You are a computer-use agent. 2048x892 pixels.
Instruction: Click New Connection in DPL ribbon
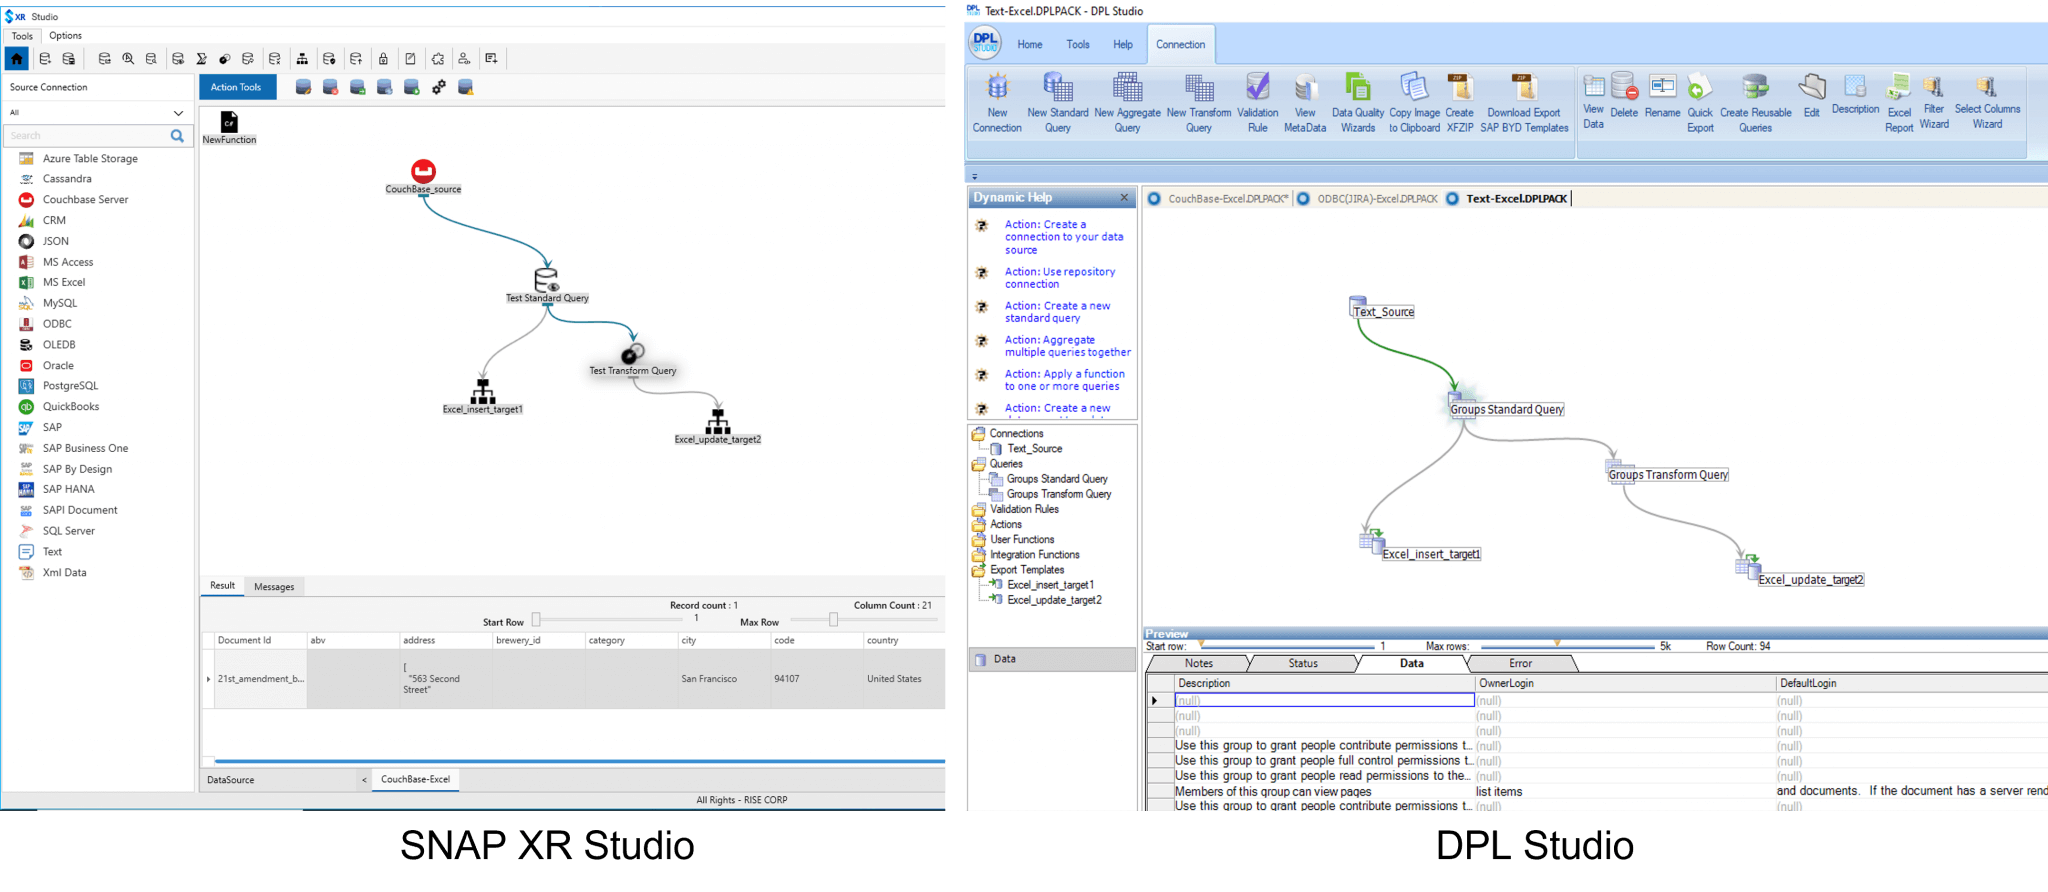997,103
